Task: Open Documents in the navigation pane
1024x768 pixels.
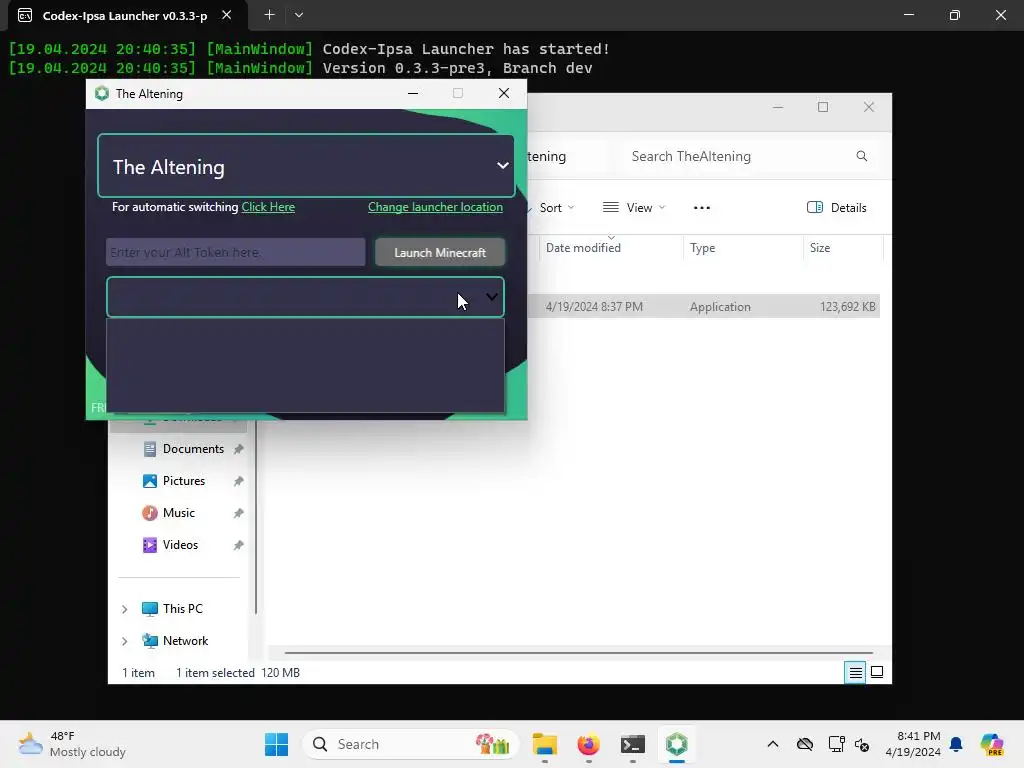Action: pos(193,449)
